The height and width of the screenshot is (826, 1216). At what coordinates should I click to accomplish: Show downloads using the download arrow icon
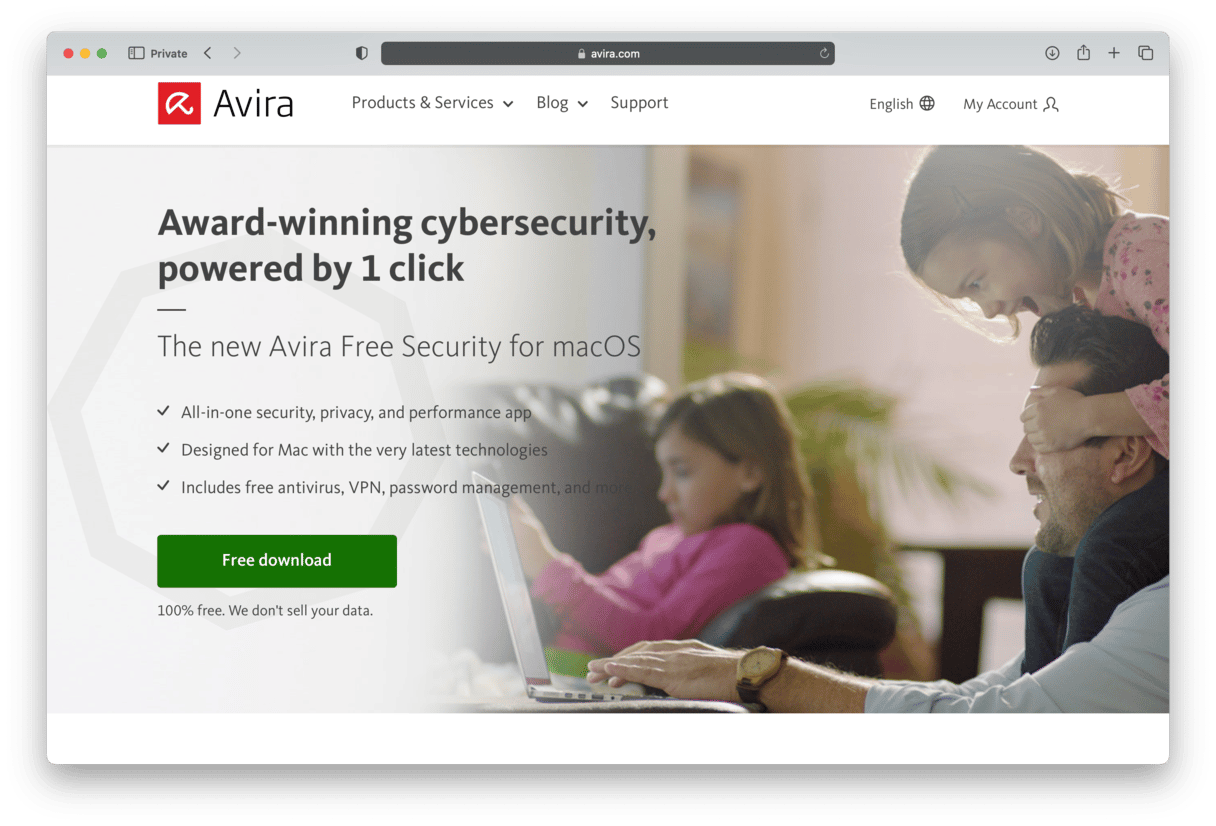[x=1052, y=53]
